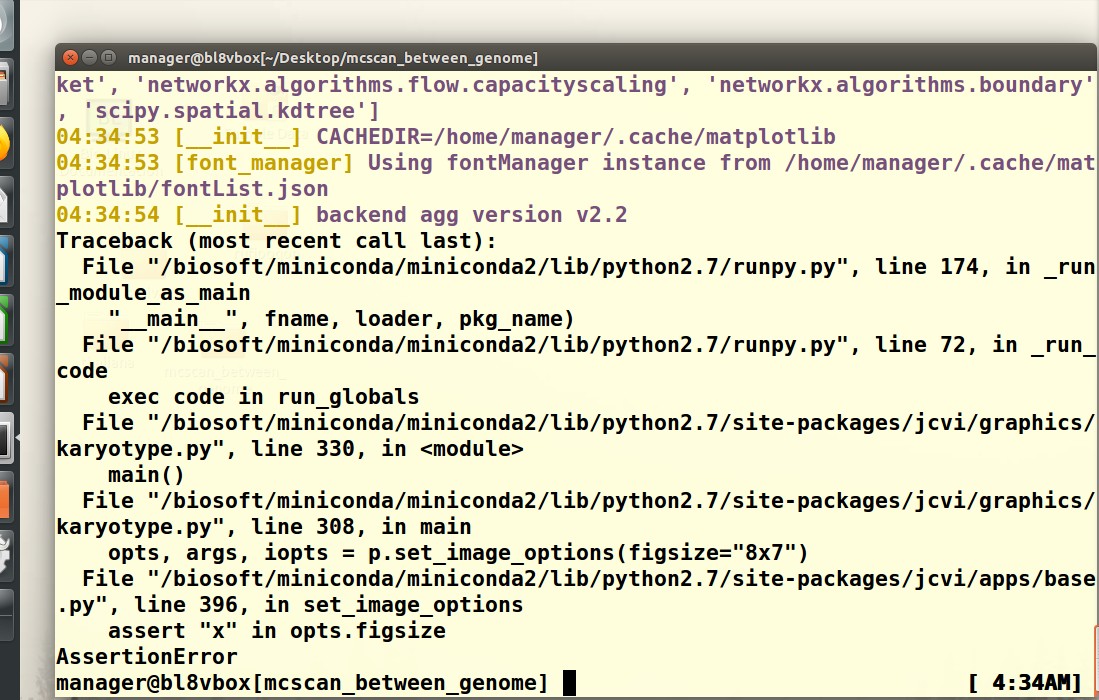Minimize the terminal window
This screenshot has height=700, width=1099.
(88, 58)
